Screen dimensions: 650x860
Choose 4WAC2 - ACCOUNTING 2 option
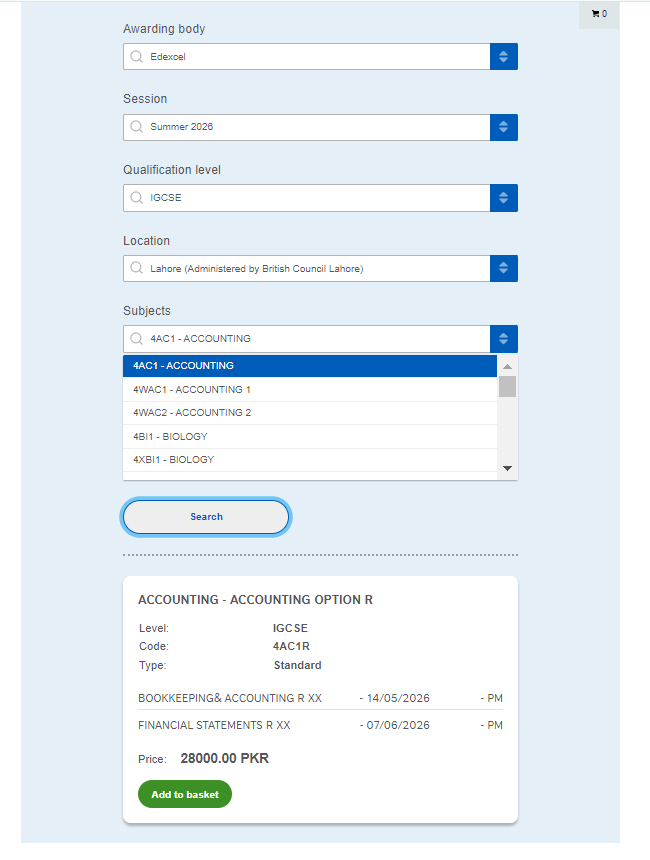point(309,413)
